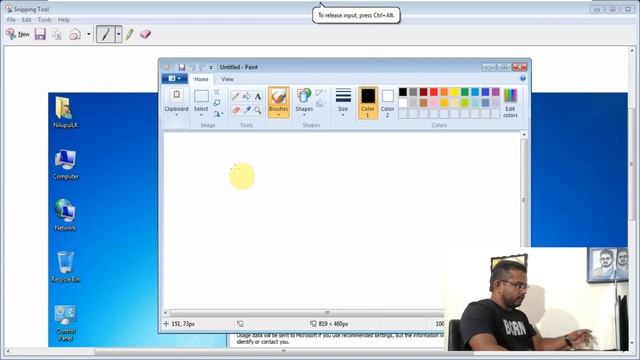Click Paint's vertical scrollbar up arrow

524,135
